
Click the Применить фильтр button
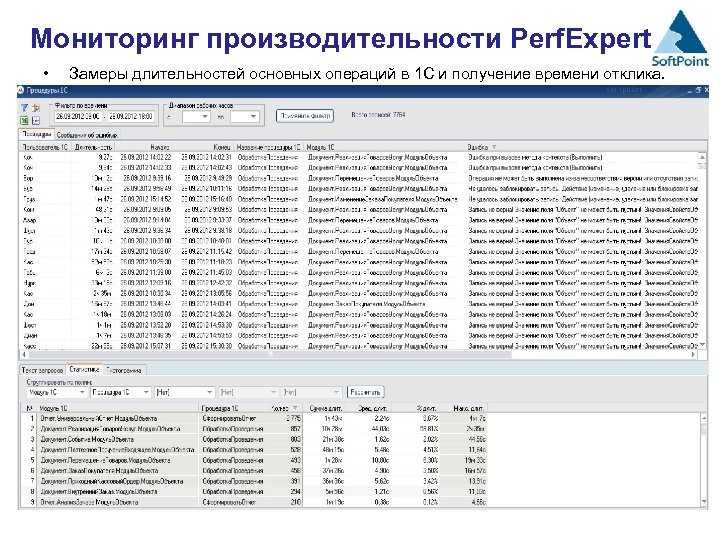(305, 116)
